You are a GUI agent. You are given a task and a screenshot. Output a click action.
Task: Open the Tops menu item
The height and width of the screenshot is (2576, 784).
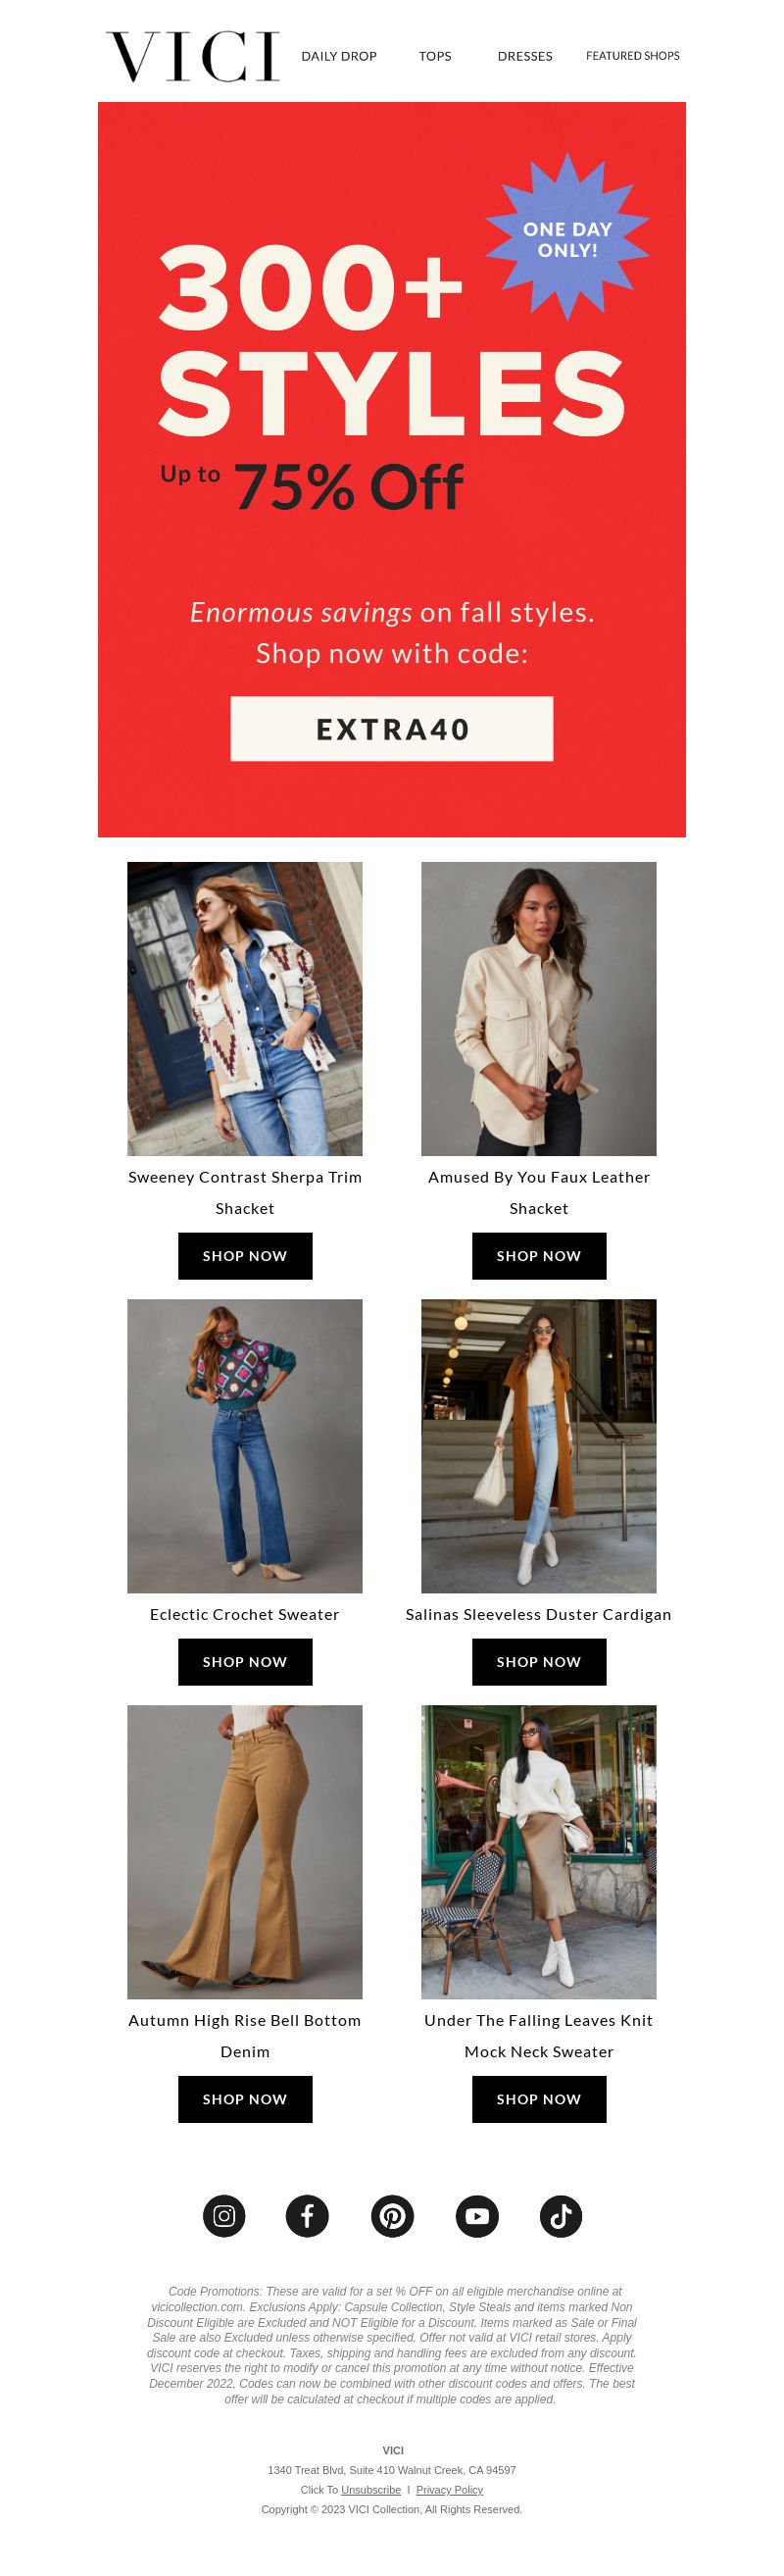(x=435, y=56)
